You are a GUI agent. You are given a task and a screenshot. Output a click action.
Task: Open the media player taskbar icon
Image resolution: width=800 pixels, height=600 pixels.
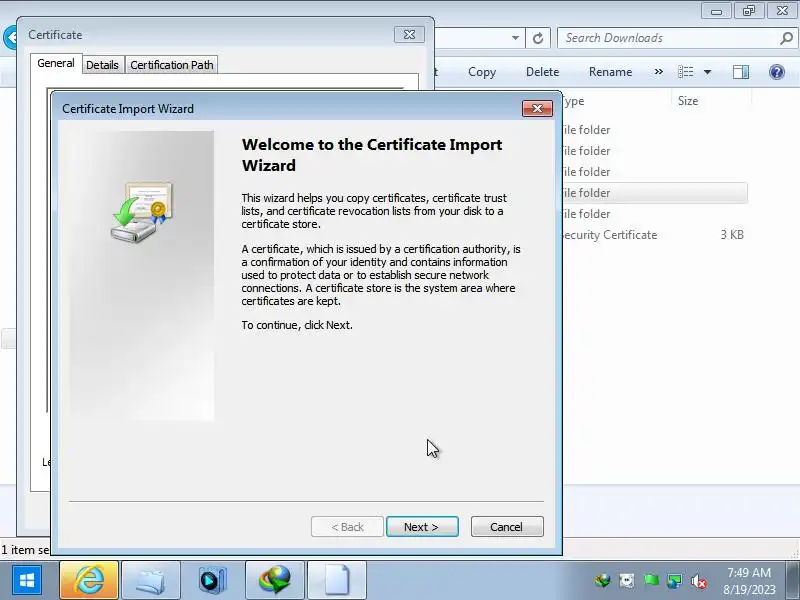coord(213,580)
